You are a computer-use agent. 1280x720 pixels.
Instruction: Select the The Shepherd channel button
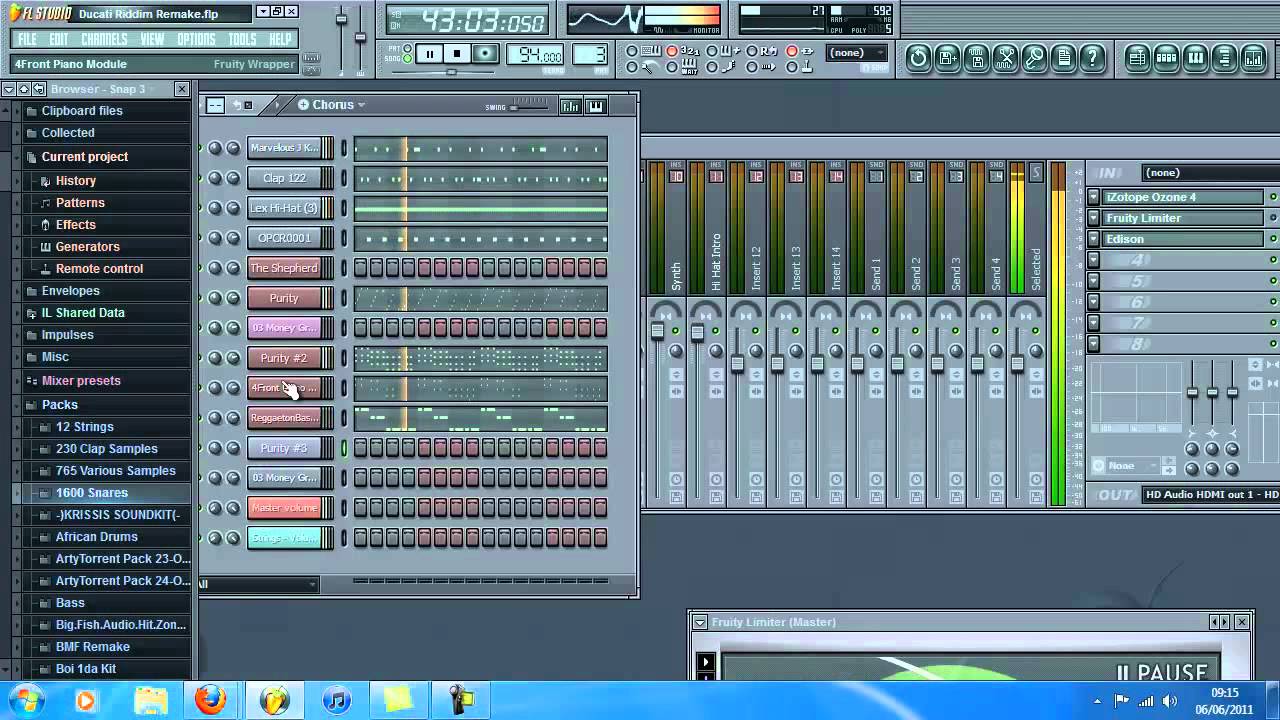(x=284, y=268)
